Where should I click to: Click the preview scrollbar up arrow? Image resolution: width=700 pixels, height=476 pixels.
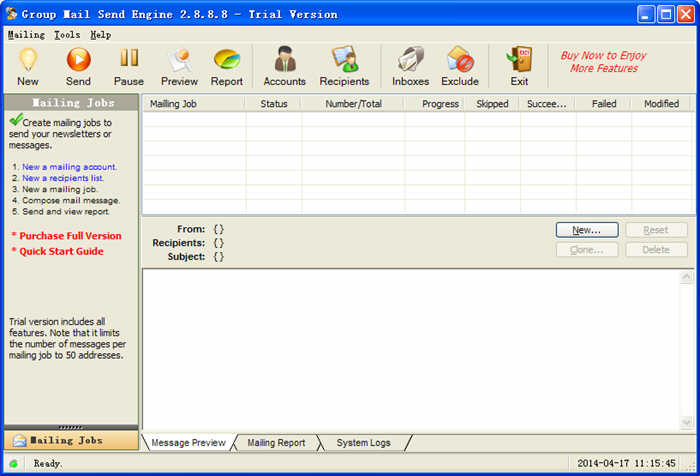687,277
